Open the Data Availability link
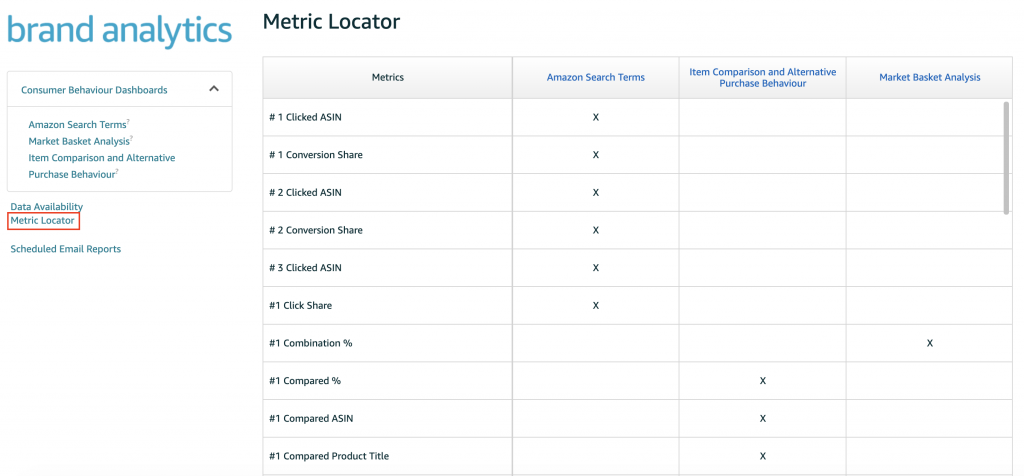The width and height of the screenshot is (1024, 476). [x=46, y=206]
